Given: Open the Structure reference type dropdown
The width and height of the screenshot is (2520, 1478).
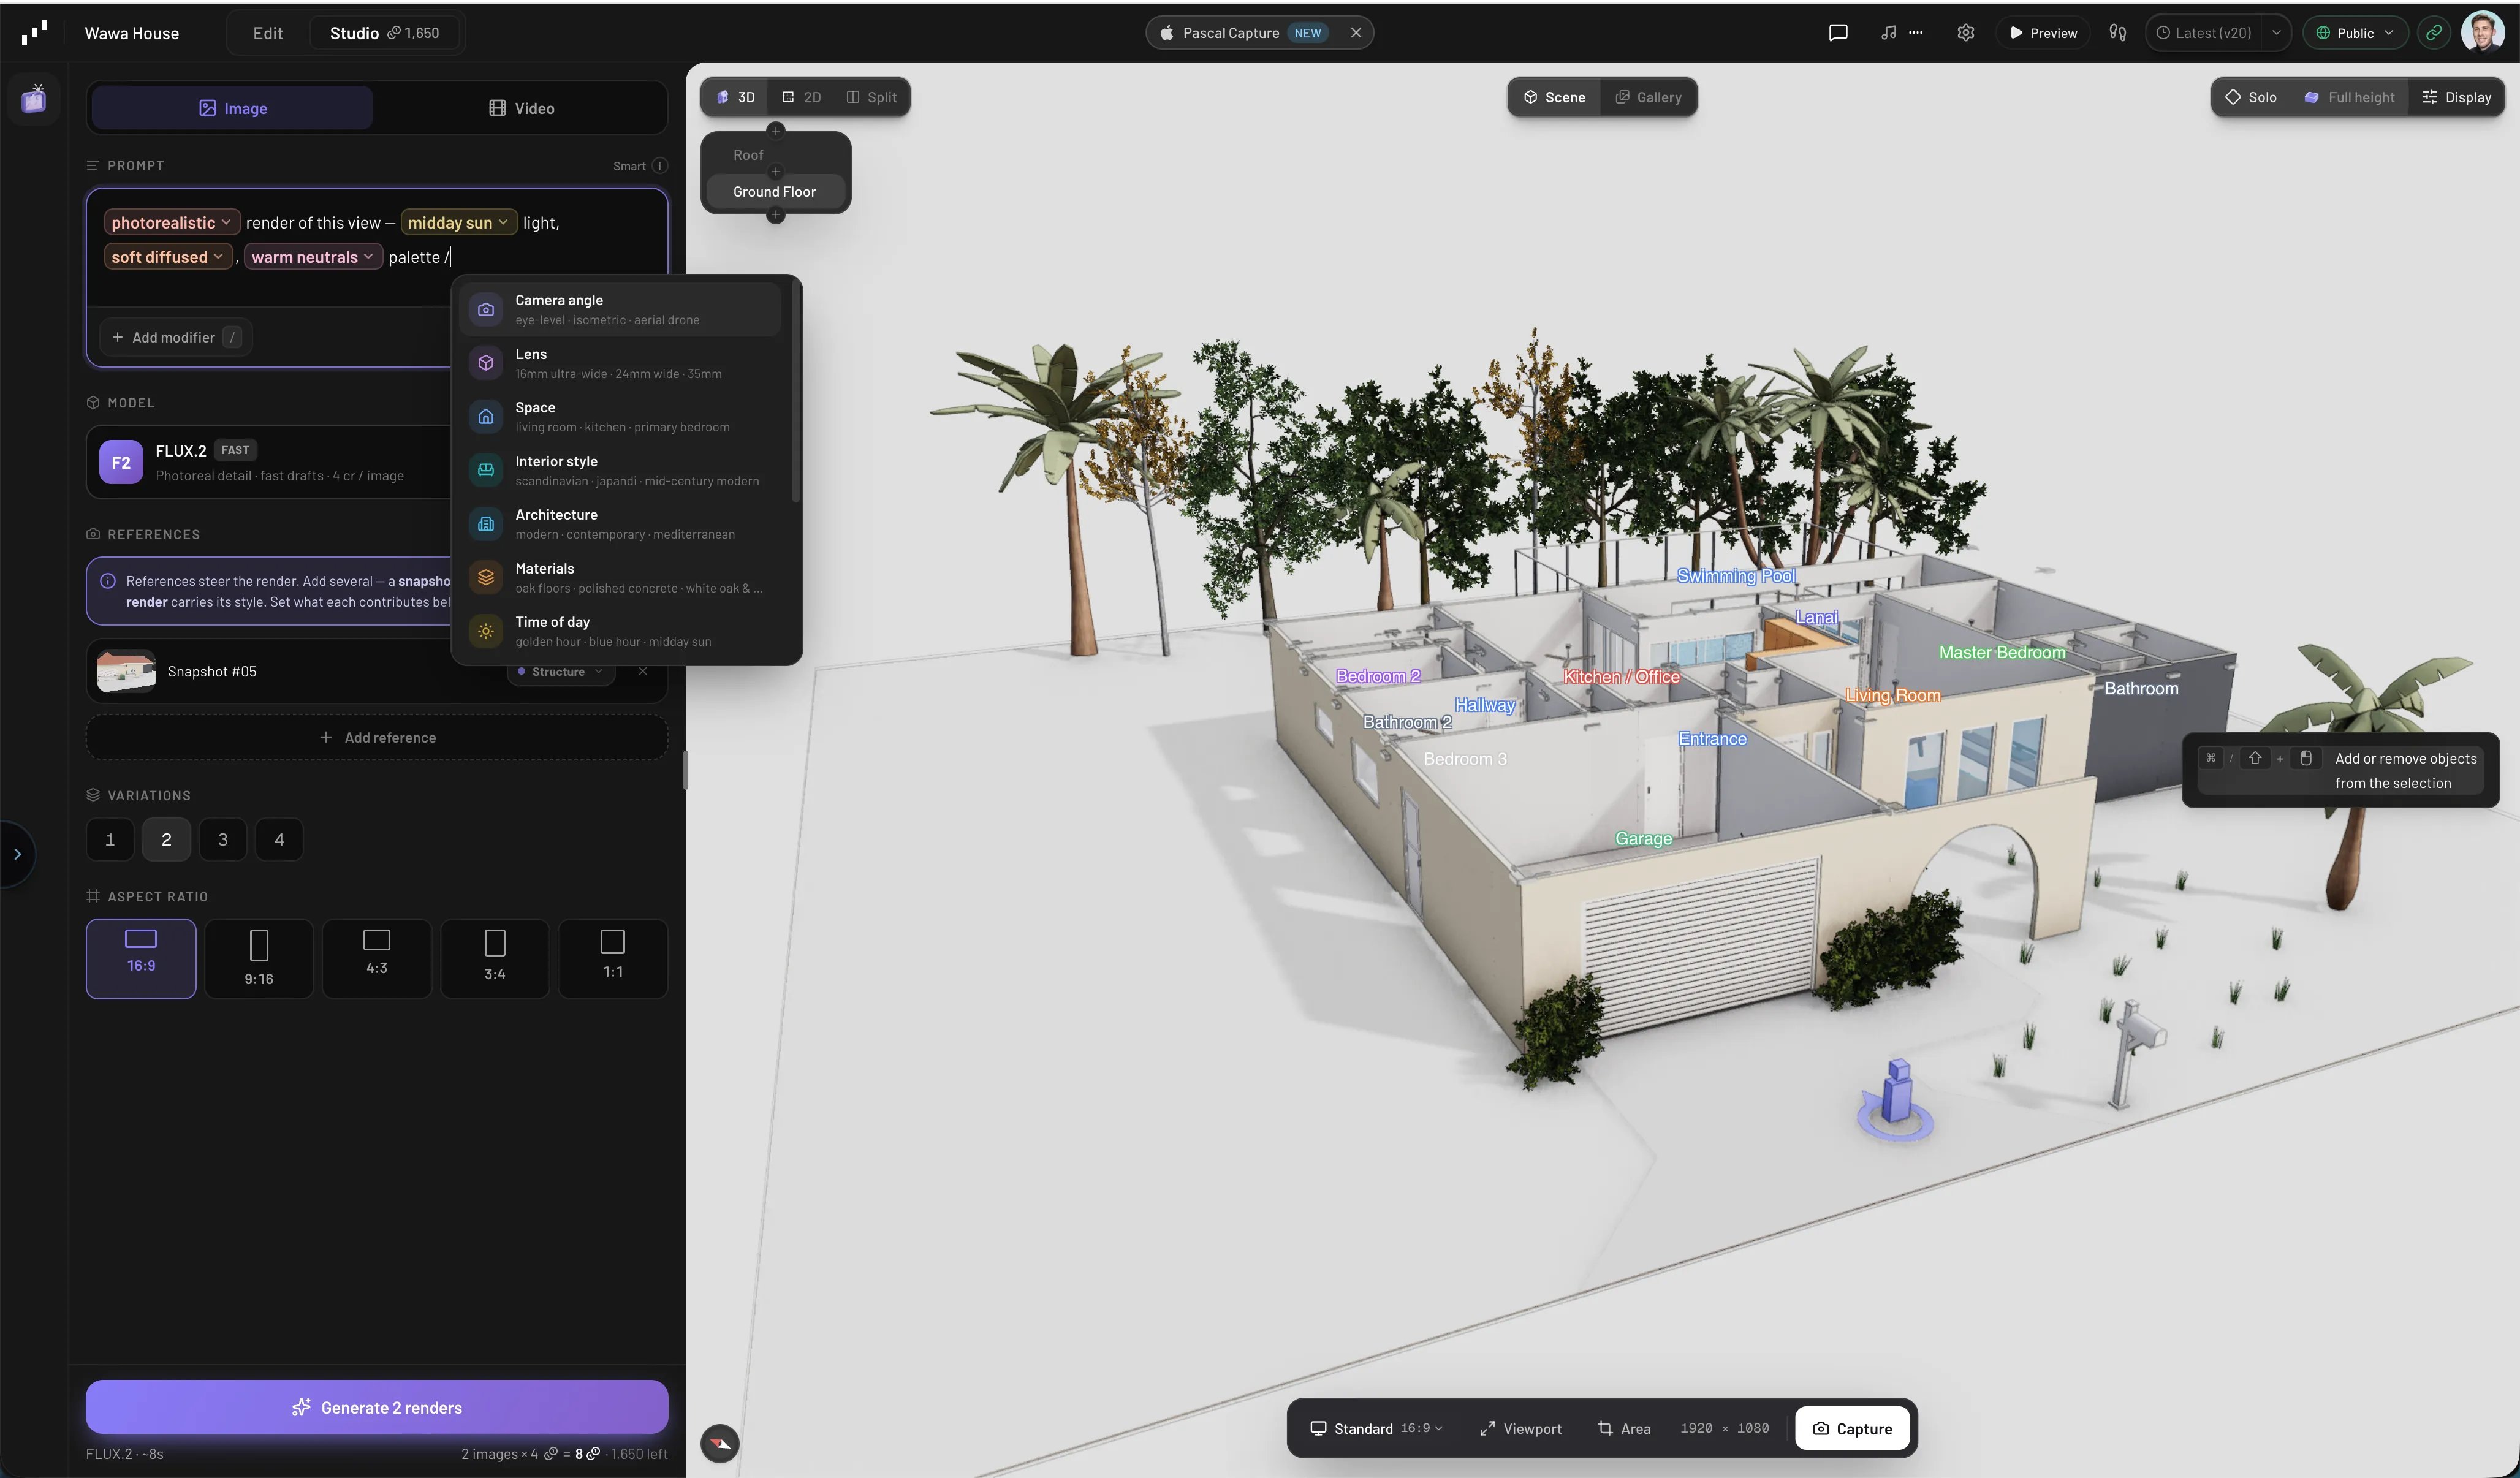Looking at the screenshot, I should tap(560, 672).
